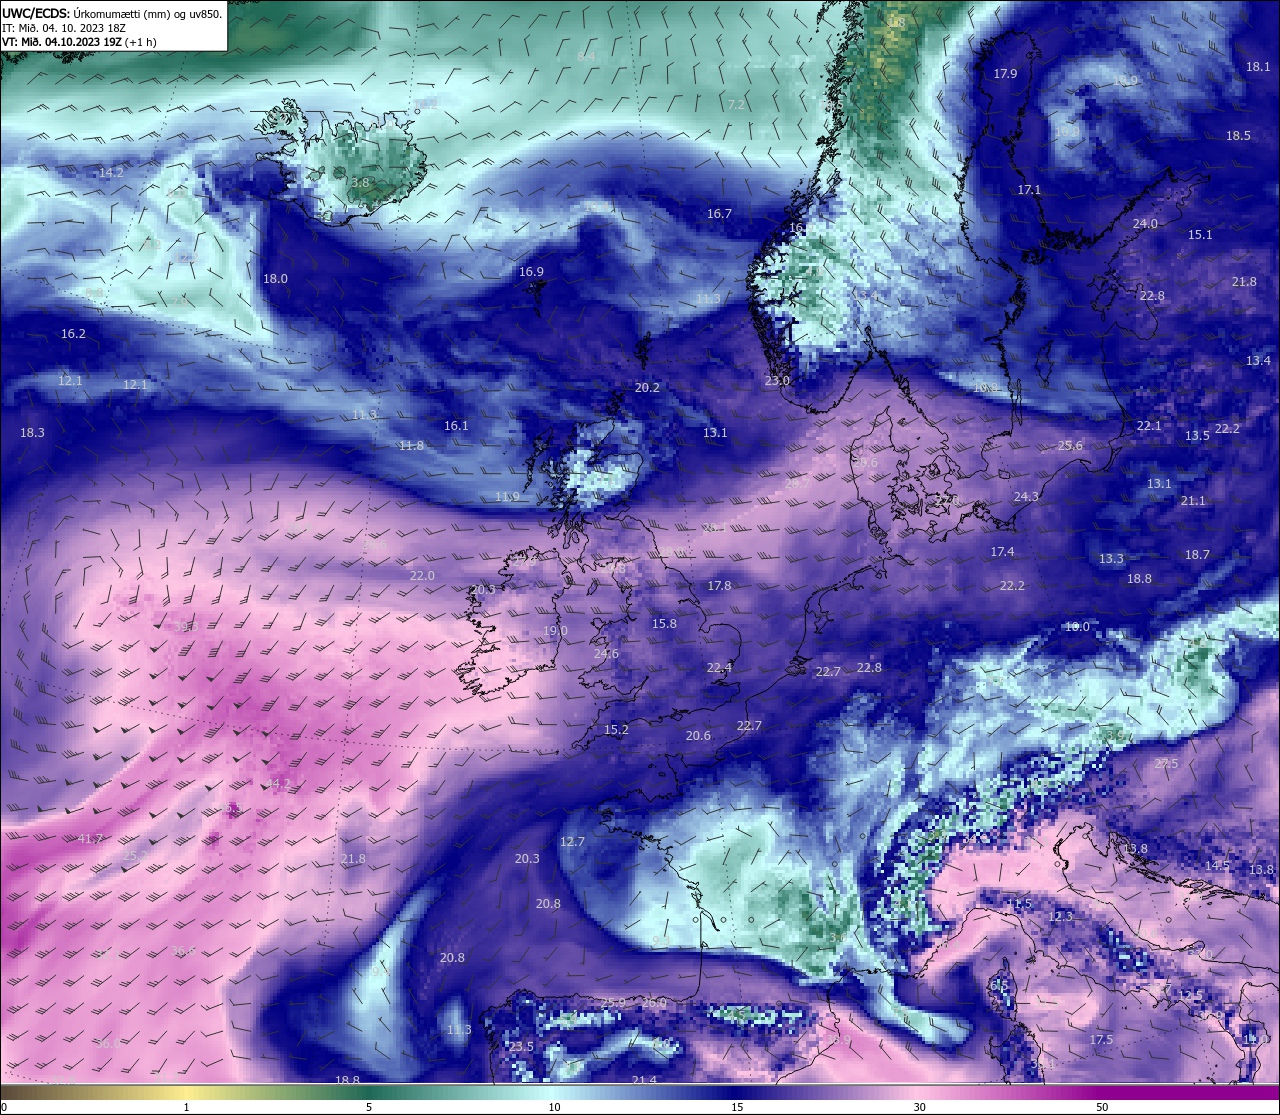Click the 15 label on the color scale
This screenshot has height=1115, width=1280.
(737, 1107)
